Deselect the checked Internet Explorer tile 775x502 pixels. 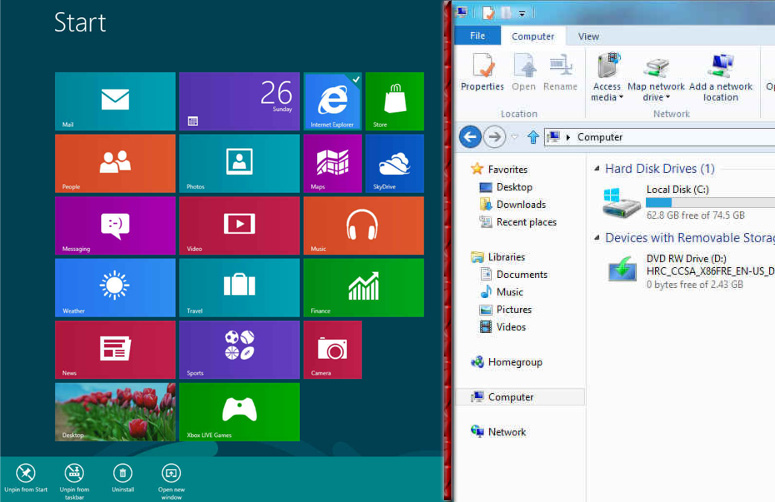(x=333, y=101)
